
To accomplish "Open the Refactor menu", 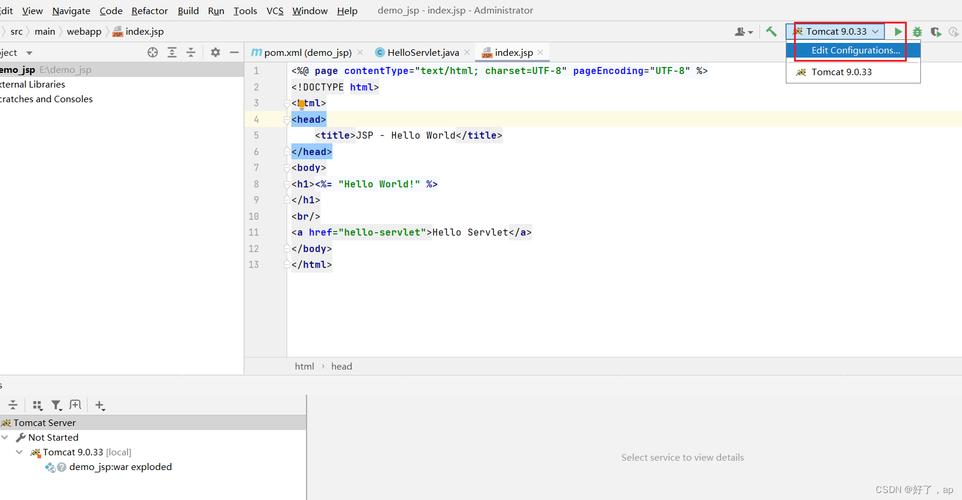I will point(149,10).
